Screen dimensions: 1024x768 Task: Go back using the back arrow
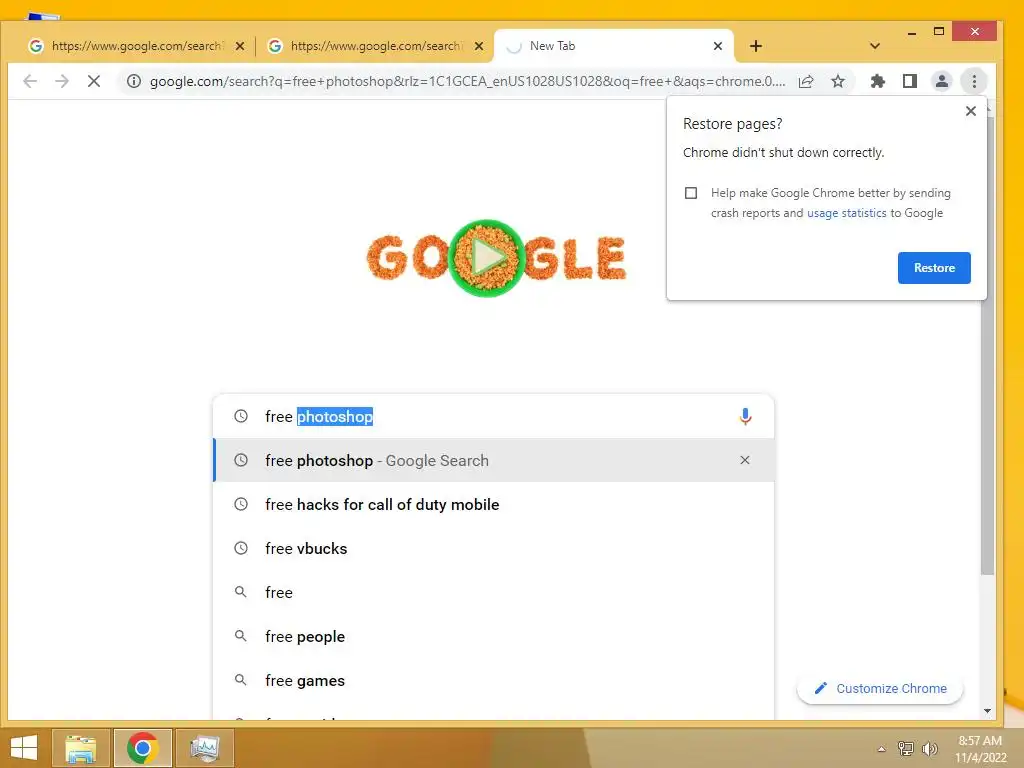30,81
